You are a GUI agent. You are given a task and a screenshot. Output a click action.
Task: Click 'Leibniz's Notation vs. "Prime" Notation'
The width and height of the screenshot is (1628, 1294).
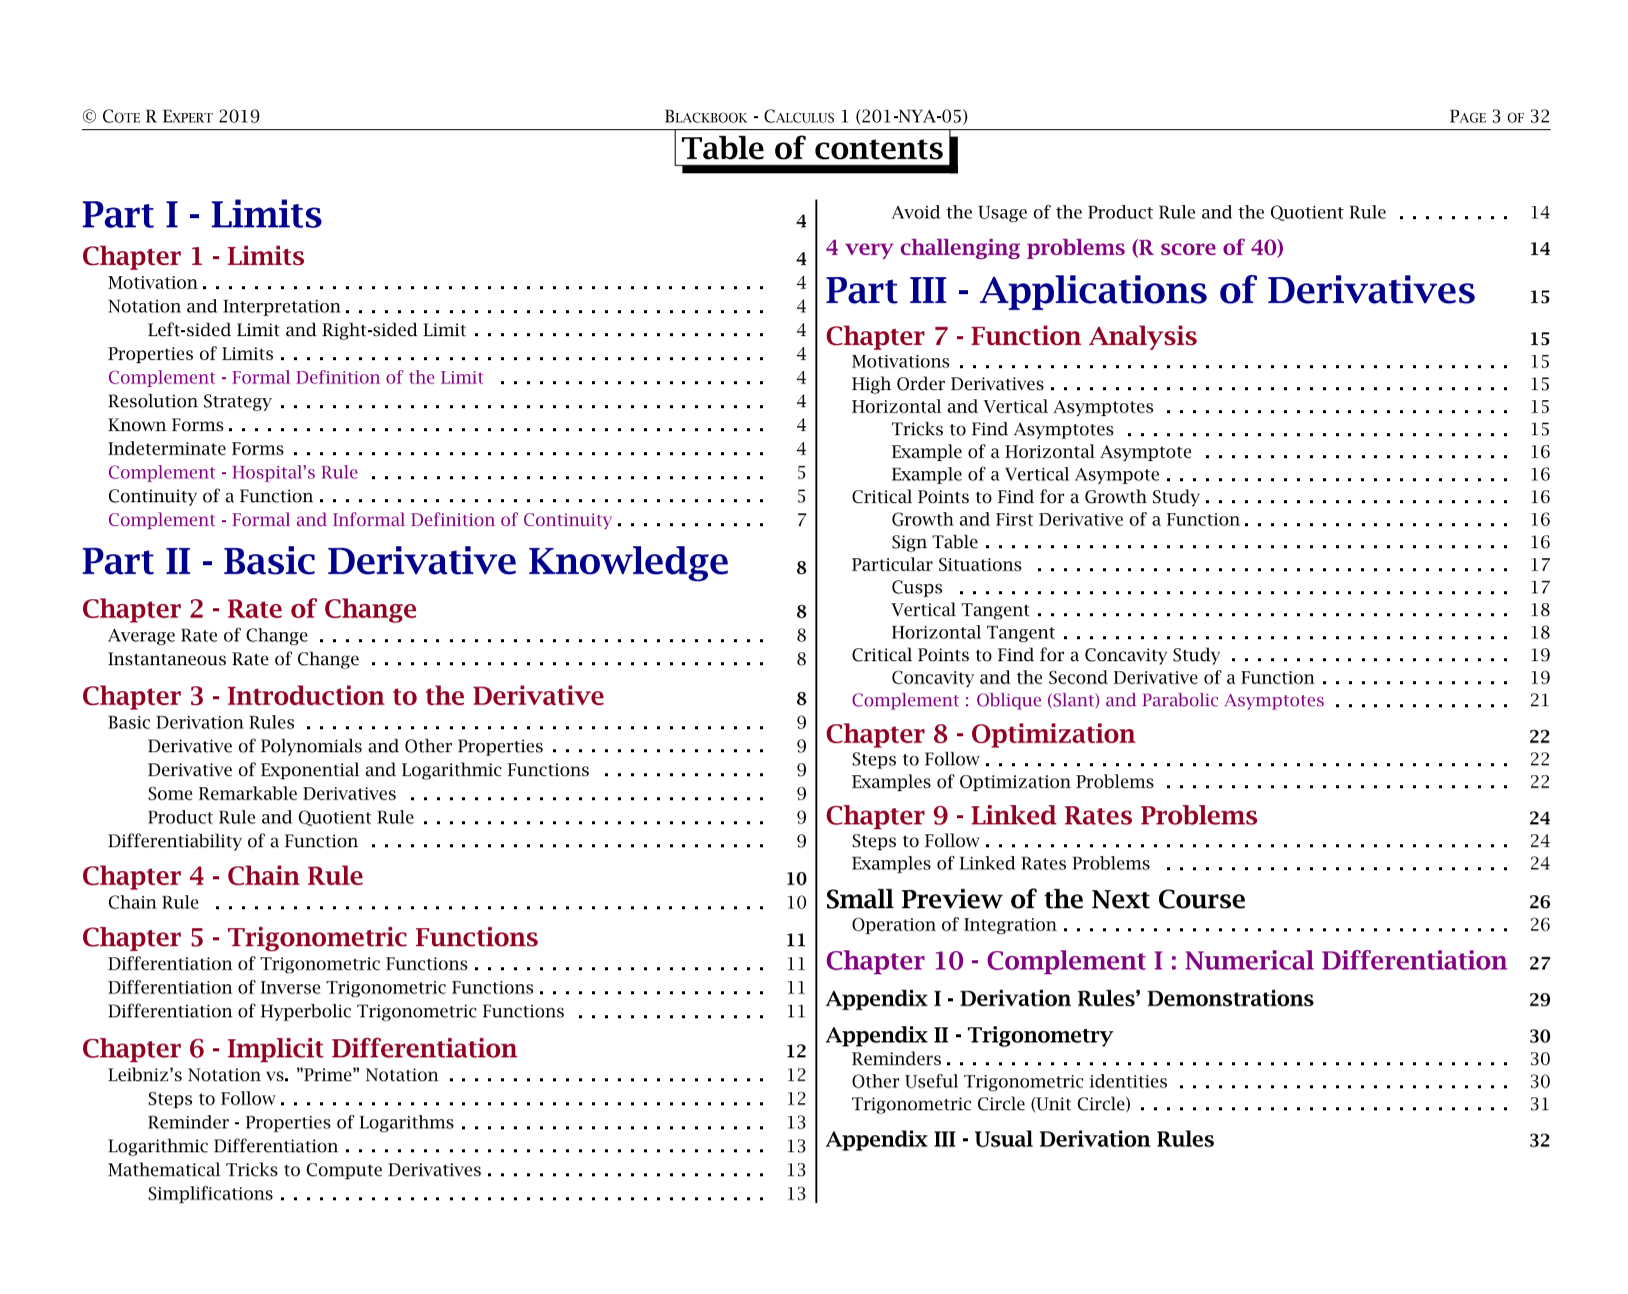(x=273, y=1075)
